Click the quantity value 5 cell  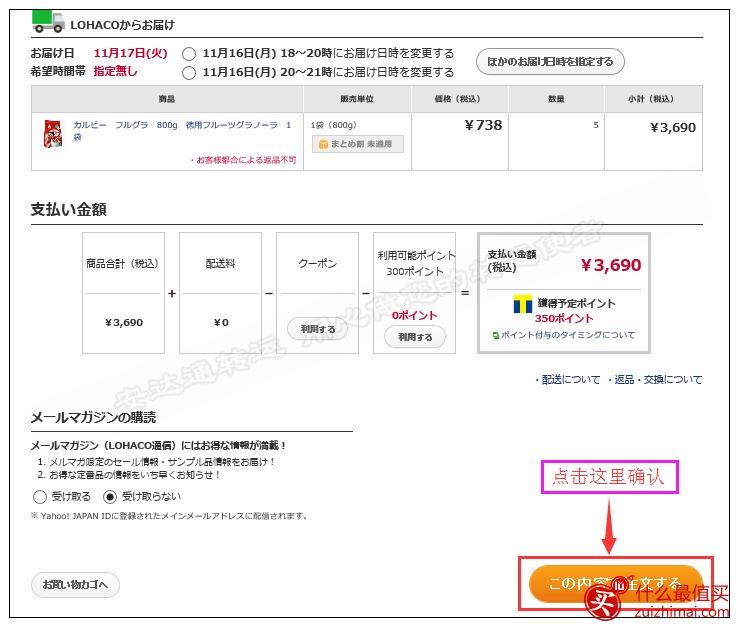595,125
